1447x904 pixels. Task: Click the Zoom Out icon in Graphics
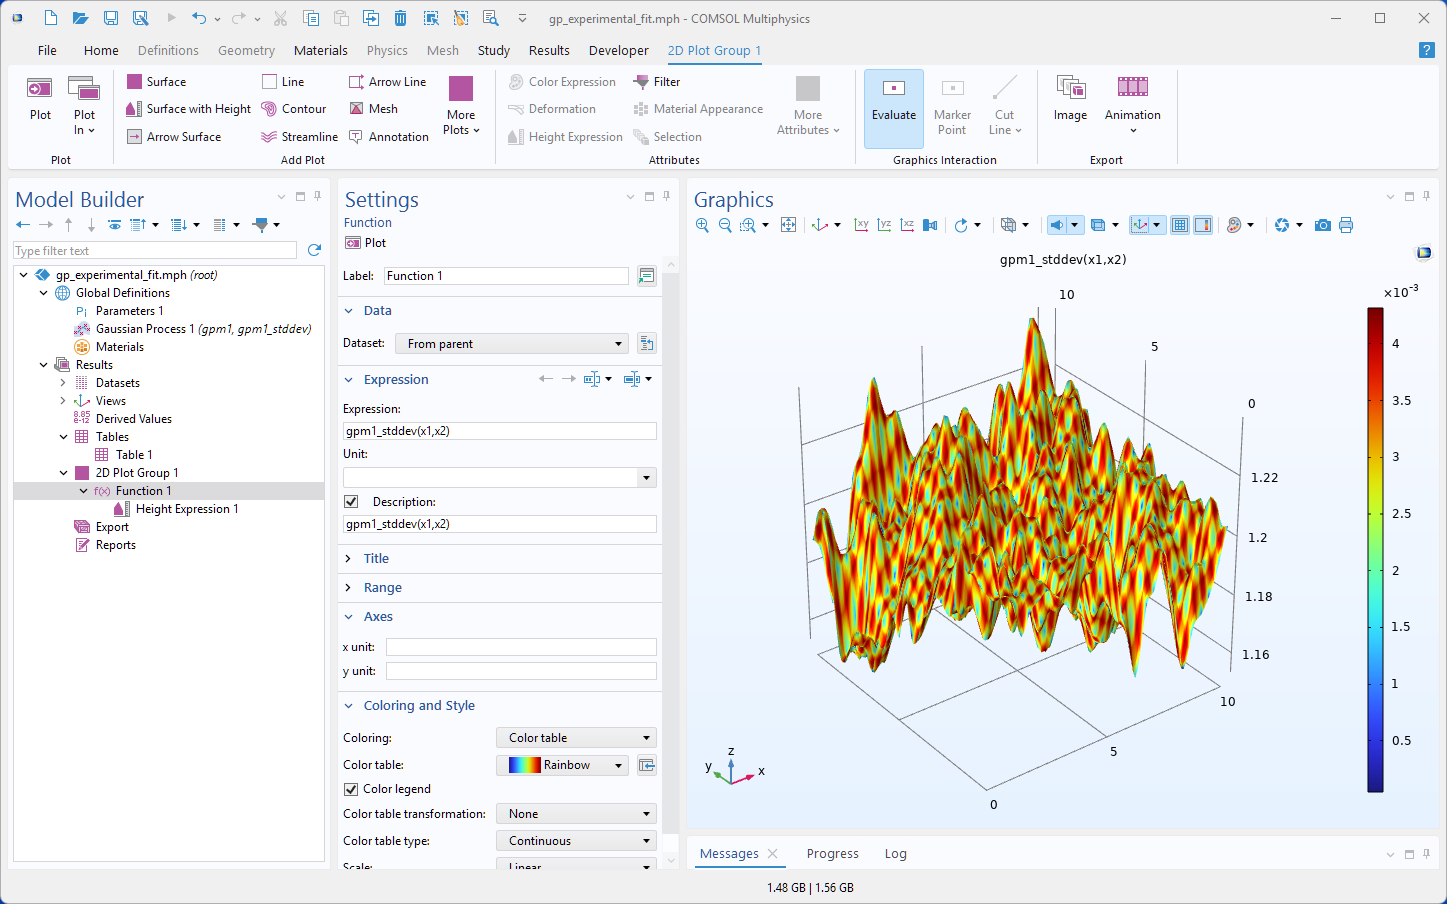coord(725,225)
